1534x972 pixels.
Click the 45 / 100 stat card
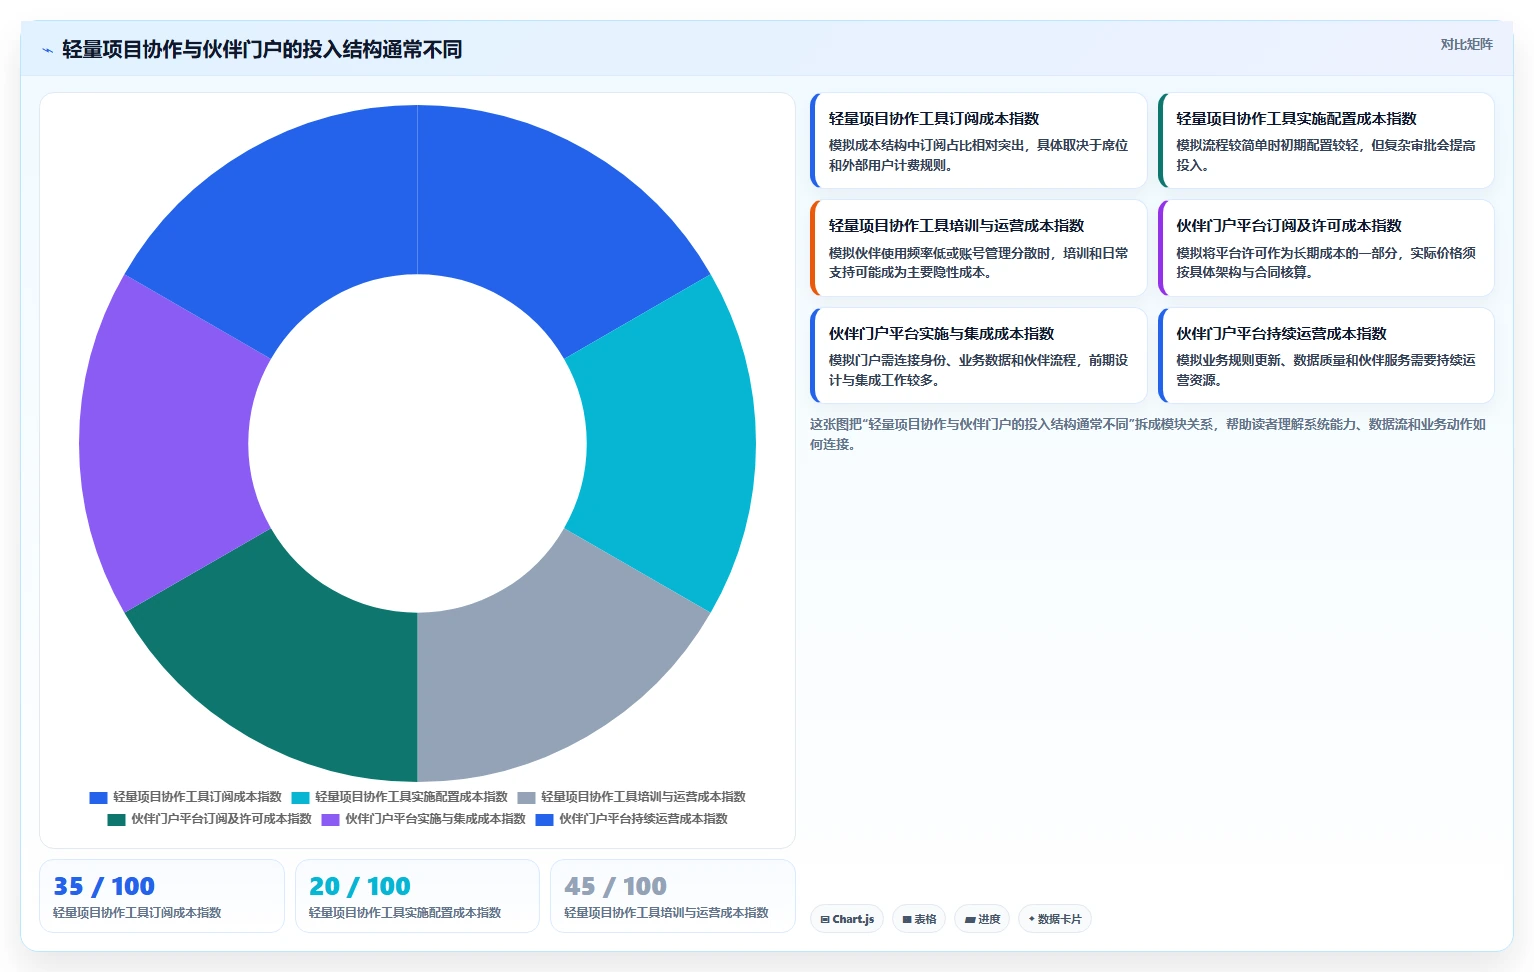coord(673,896)
